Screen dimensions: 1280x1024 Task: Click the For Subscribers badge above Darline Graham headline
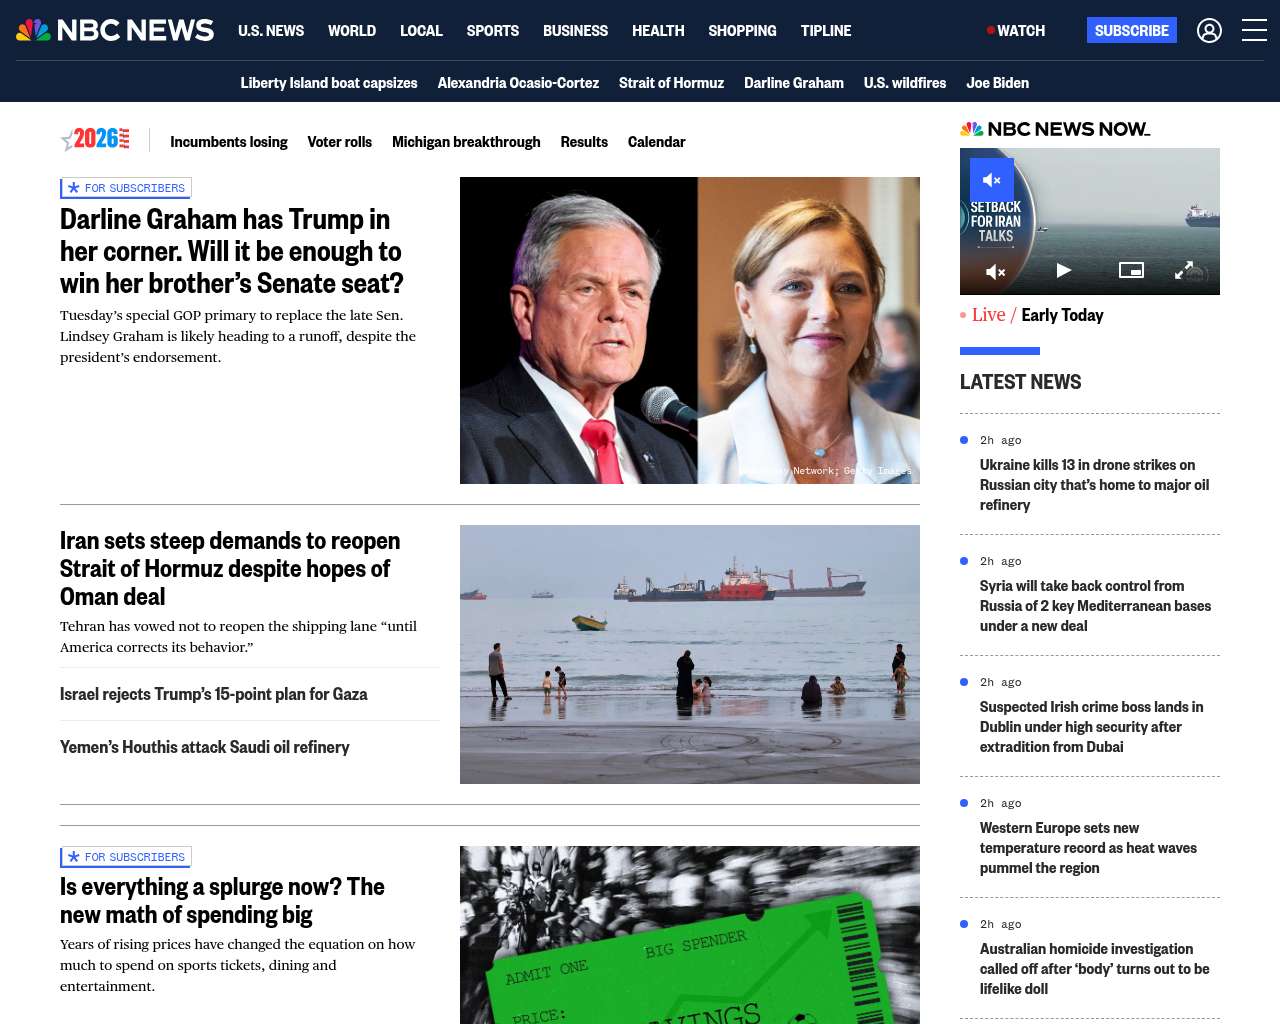pos(126,188)
